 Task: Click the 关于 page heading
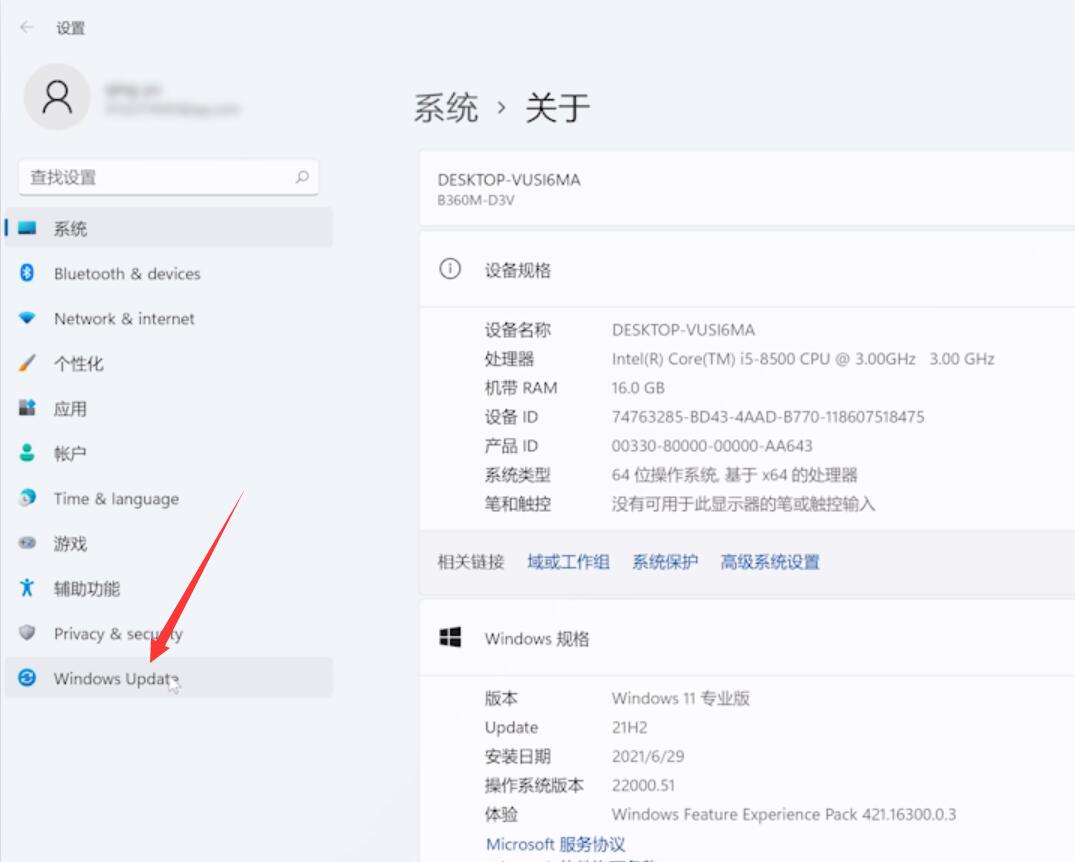point(557,108)
